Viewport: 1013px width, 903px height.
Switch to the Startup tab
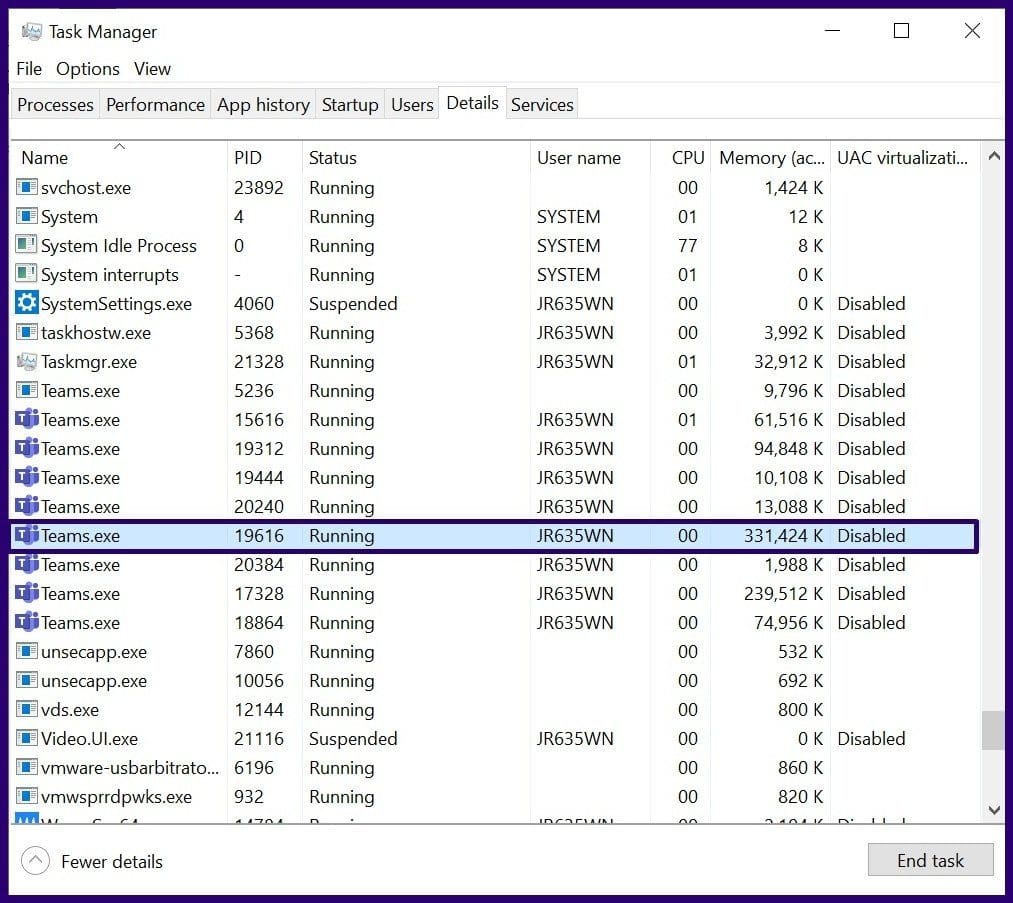click(x=350, y=105)
